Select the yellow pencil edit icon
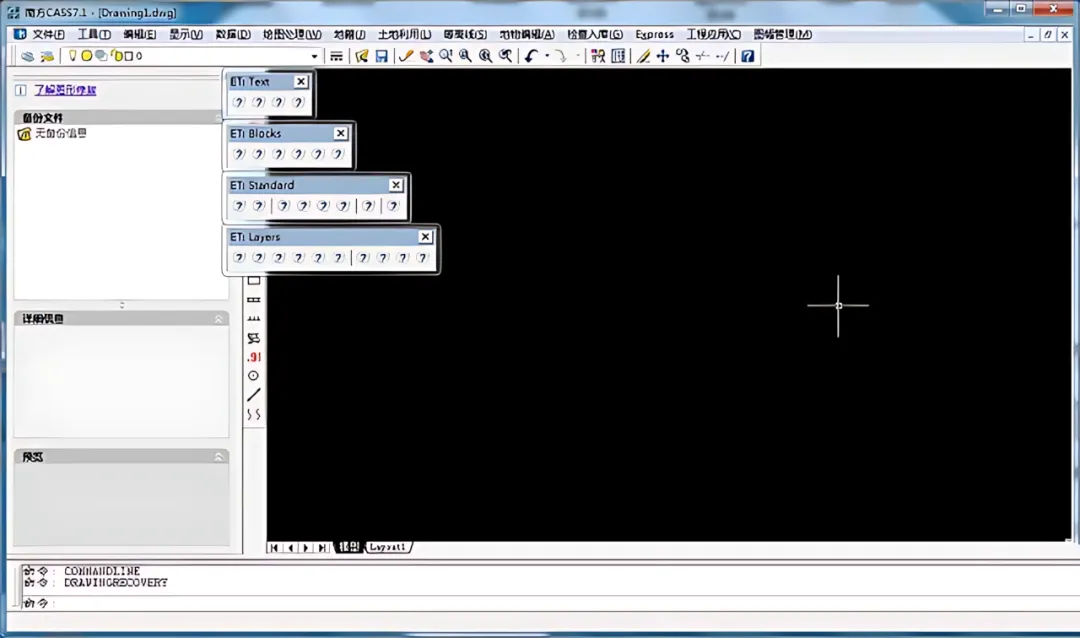Screen dimensions: 1080x638 click(x=643, y=56)
